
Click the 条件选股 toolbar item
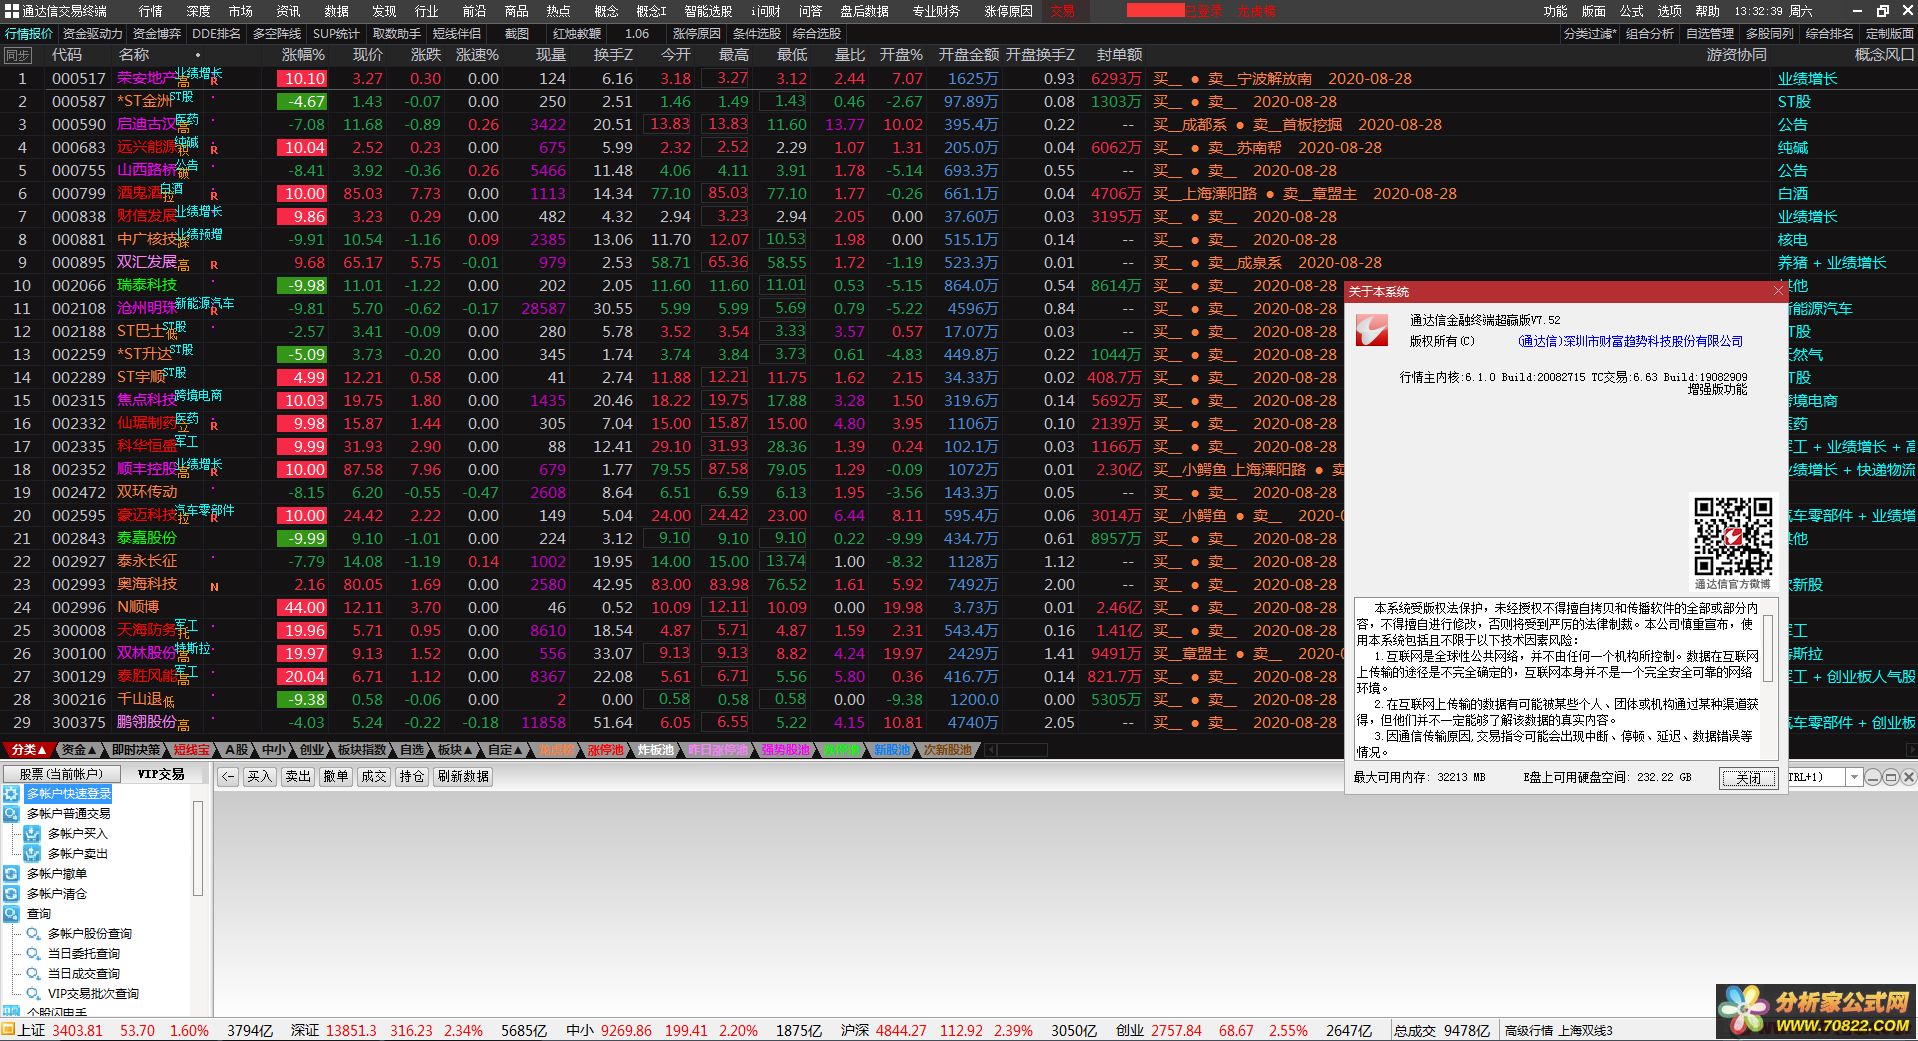pos(756,33)
